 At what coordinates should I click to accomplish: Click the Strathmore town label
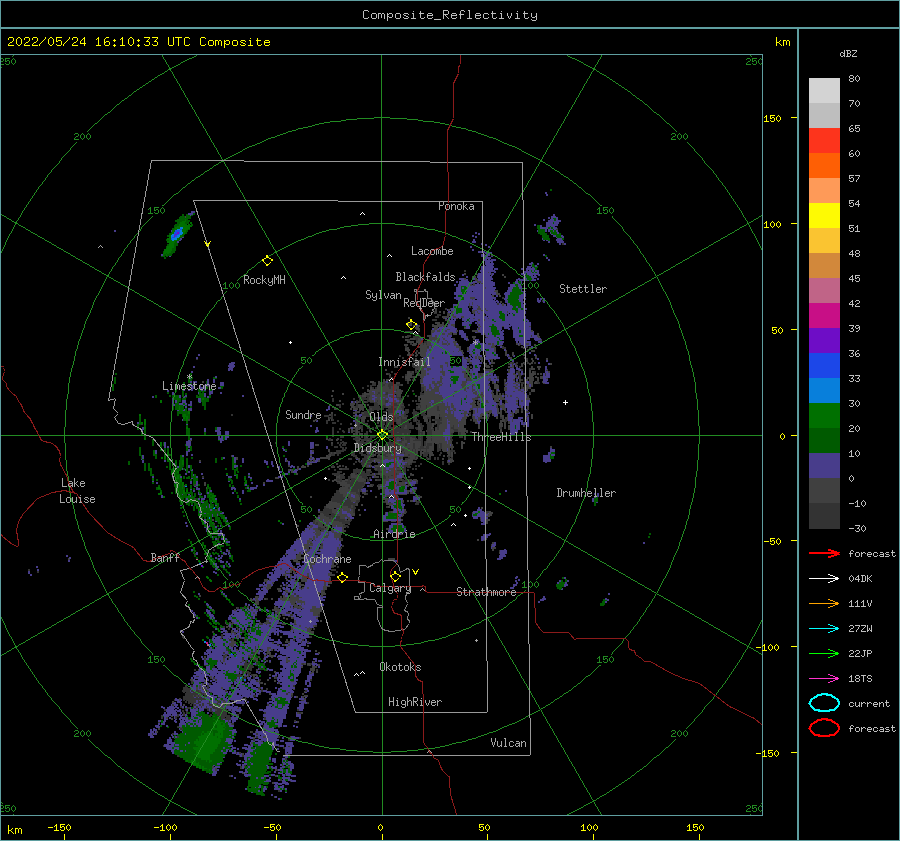[486, 592]
